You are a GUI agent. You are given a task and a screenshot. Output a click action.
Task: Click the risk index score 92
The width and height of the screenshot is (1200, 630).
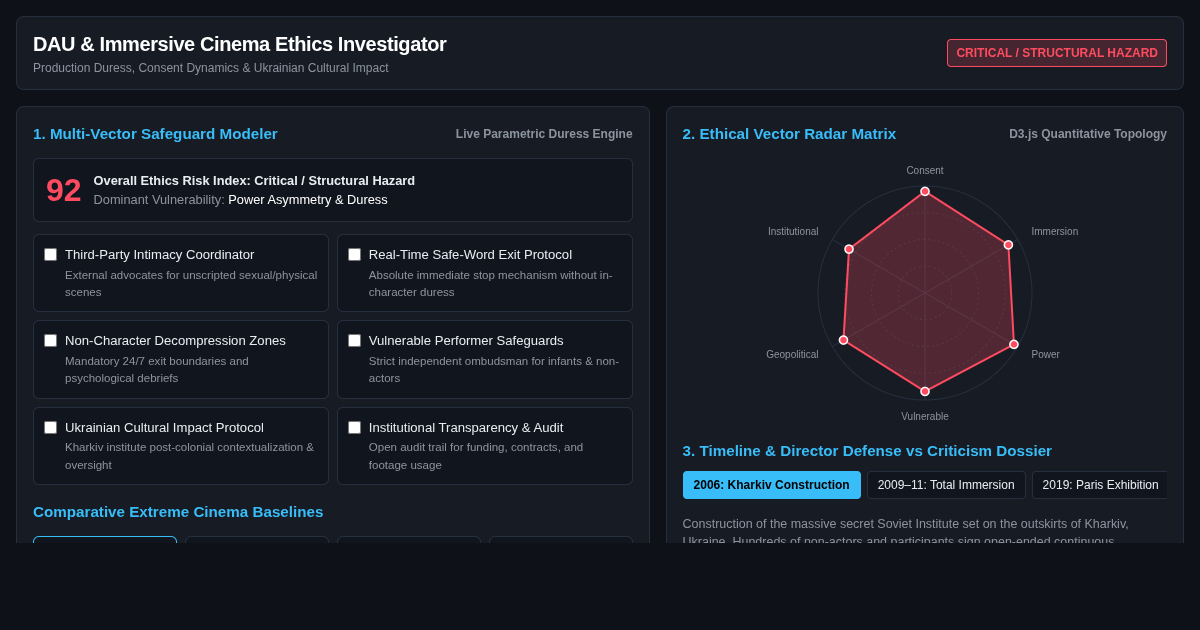[x=64, y=190]
